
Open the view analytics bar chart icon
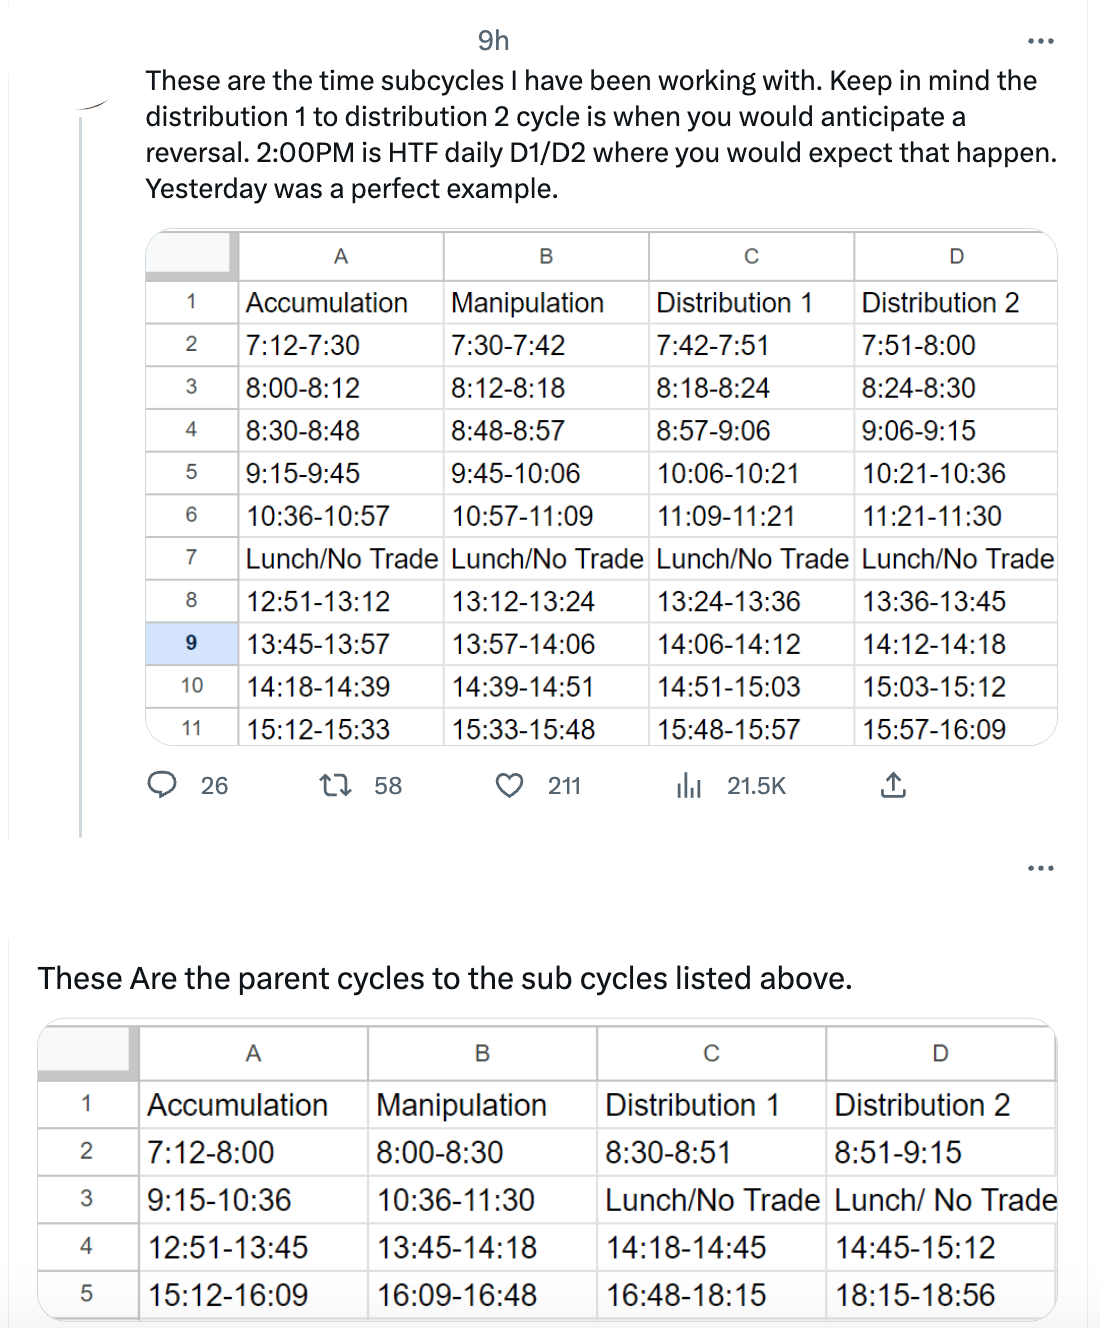689,785
